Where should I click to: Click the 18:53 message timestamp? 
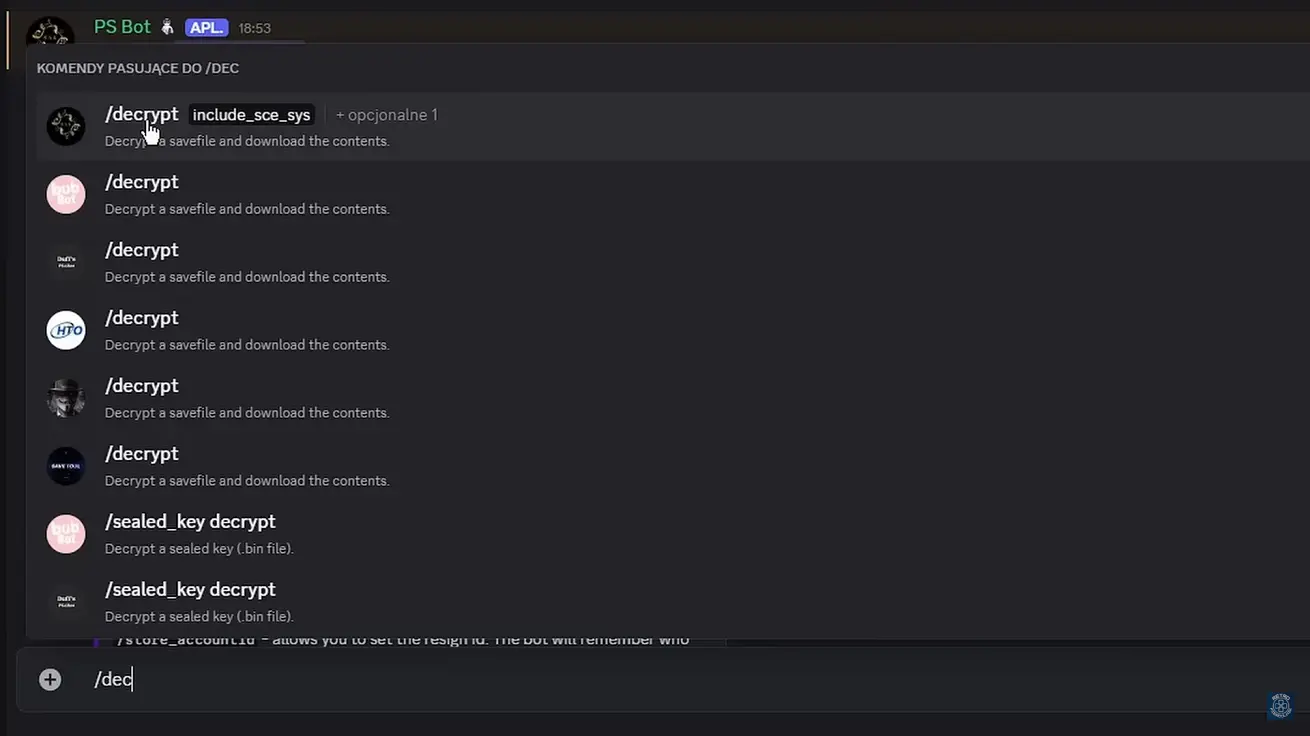click(x=255, y=27)
